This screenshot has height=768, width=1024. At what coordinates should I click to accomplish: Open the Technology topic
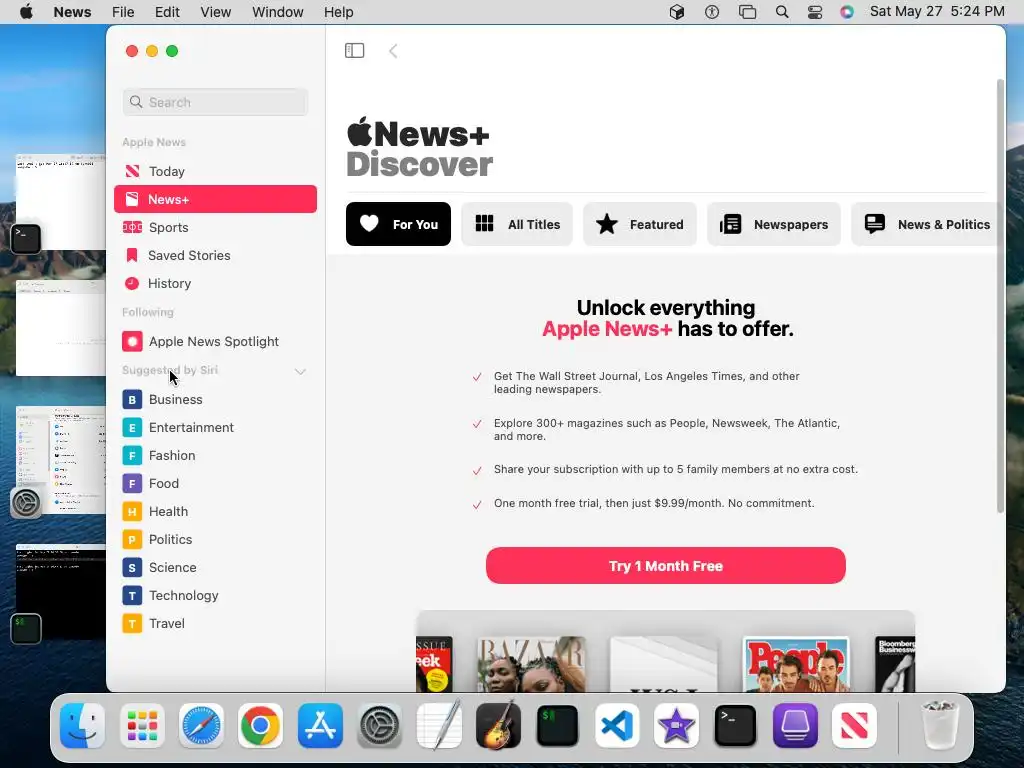point(216,596)
